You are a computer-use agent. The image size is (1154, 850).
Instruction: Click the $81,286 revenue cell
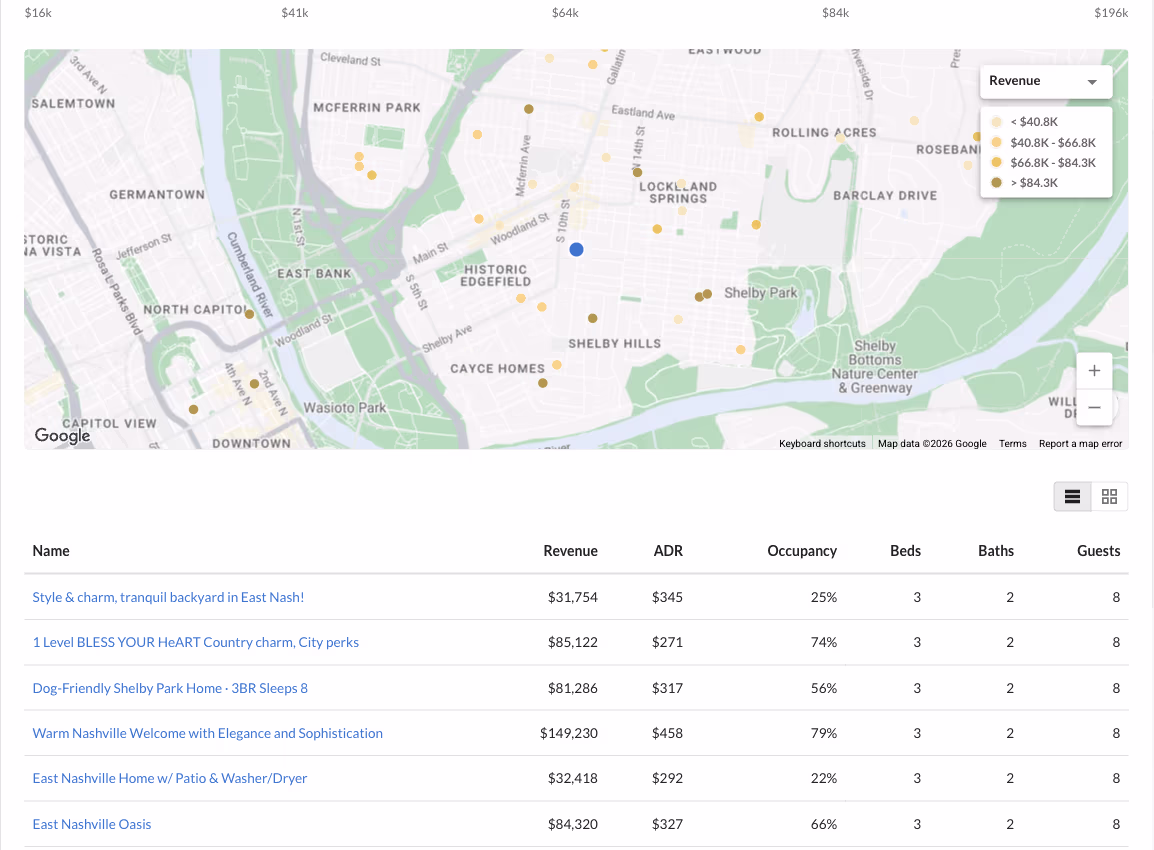coord(573,688)
